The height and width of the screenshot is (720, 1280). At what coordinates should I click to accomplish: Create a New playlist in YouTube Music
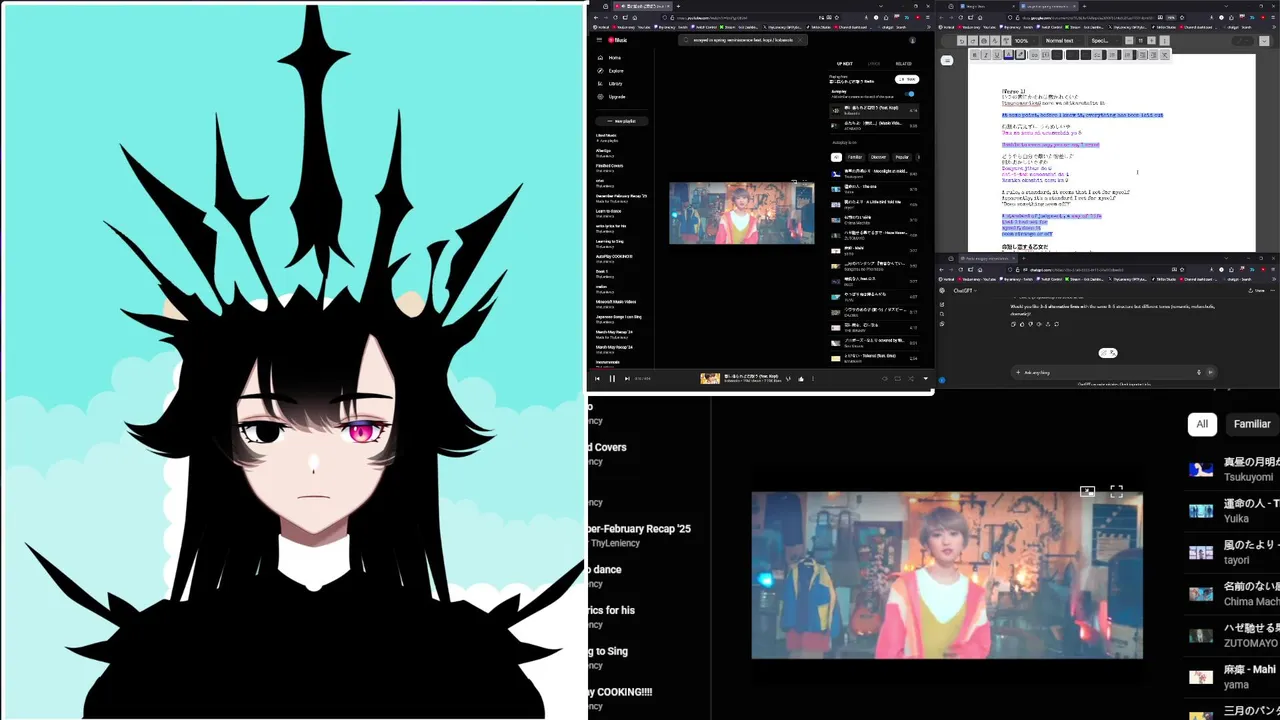(x=621, y=121)
